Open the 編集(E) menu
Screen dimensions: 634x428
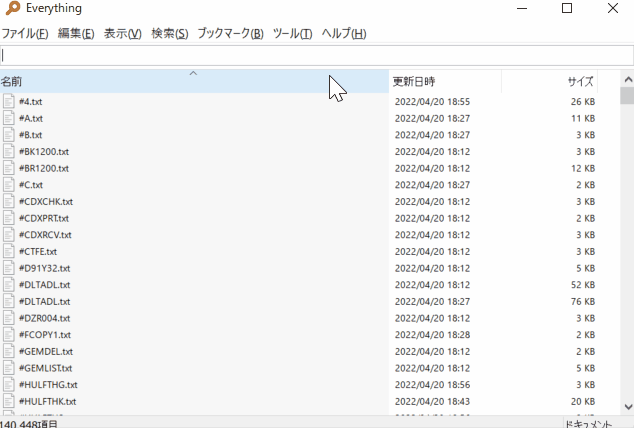(76, 33)
